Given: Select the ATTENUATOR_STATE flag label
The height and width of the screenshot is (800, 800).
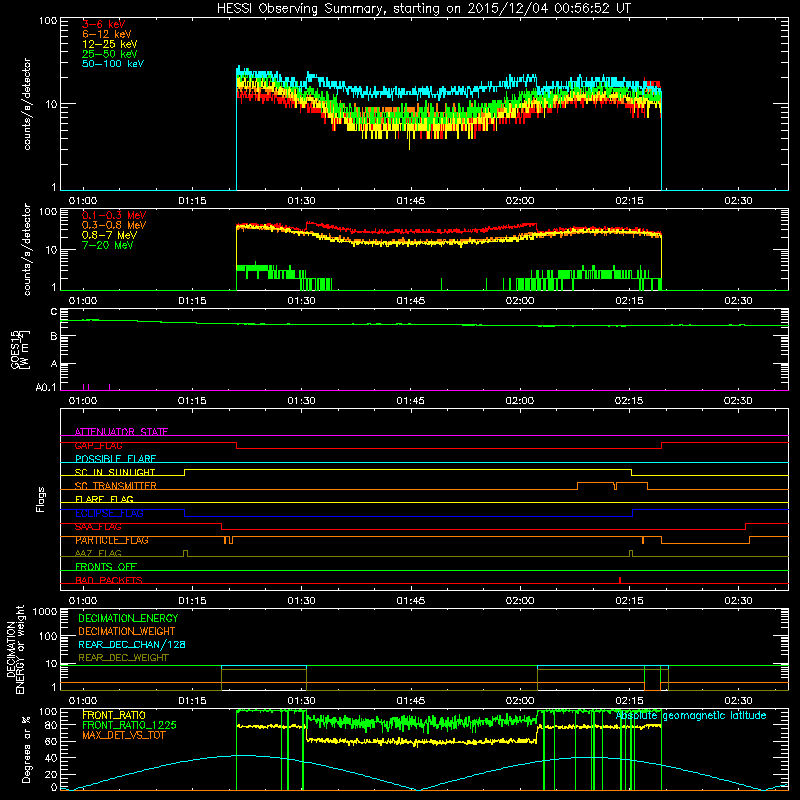Looking at the screenshot, I should tap(121, 432).
